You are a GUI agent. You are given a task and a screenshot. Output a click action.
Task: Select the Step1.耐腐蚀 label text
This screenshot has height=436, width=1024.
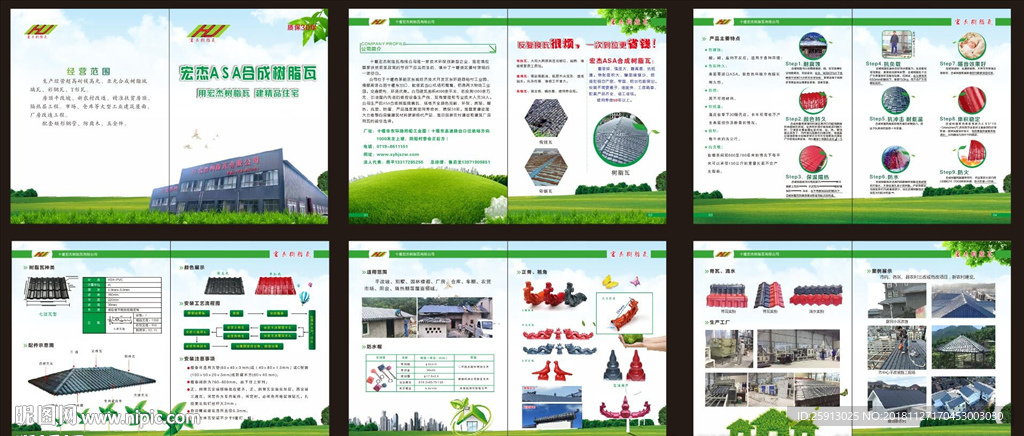point(803,65)
